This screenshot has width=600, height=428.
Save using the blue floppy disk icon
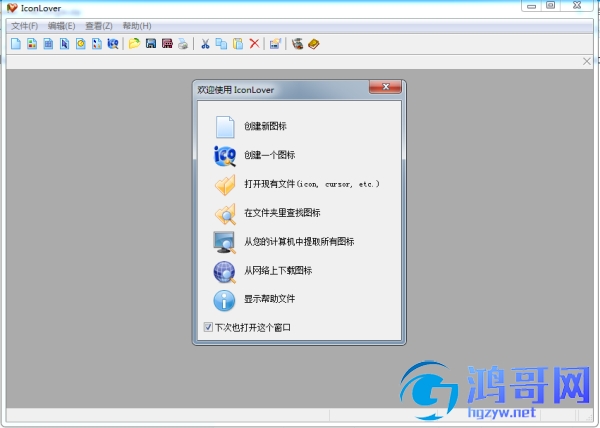tap(151, 44)
